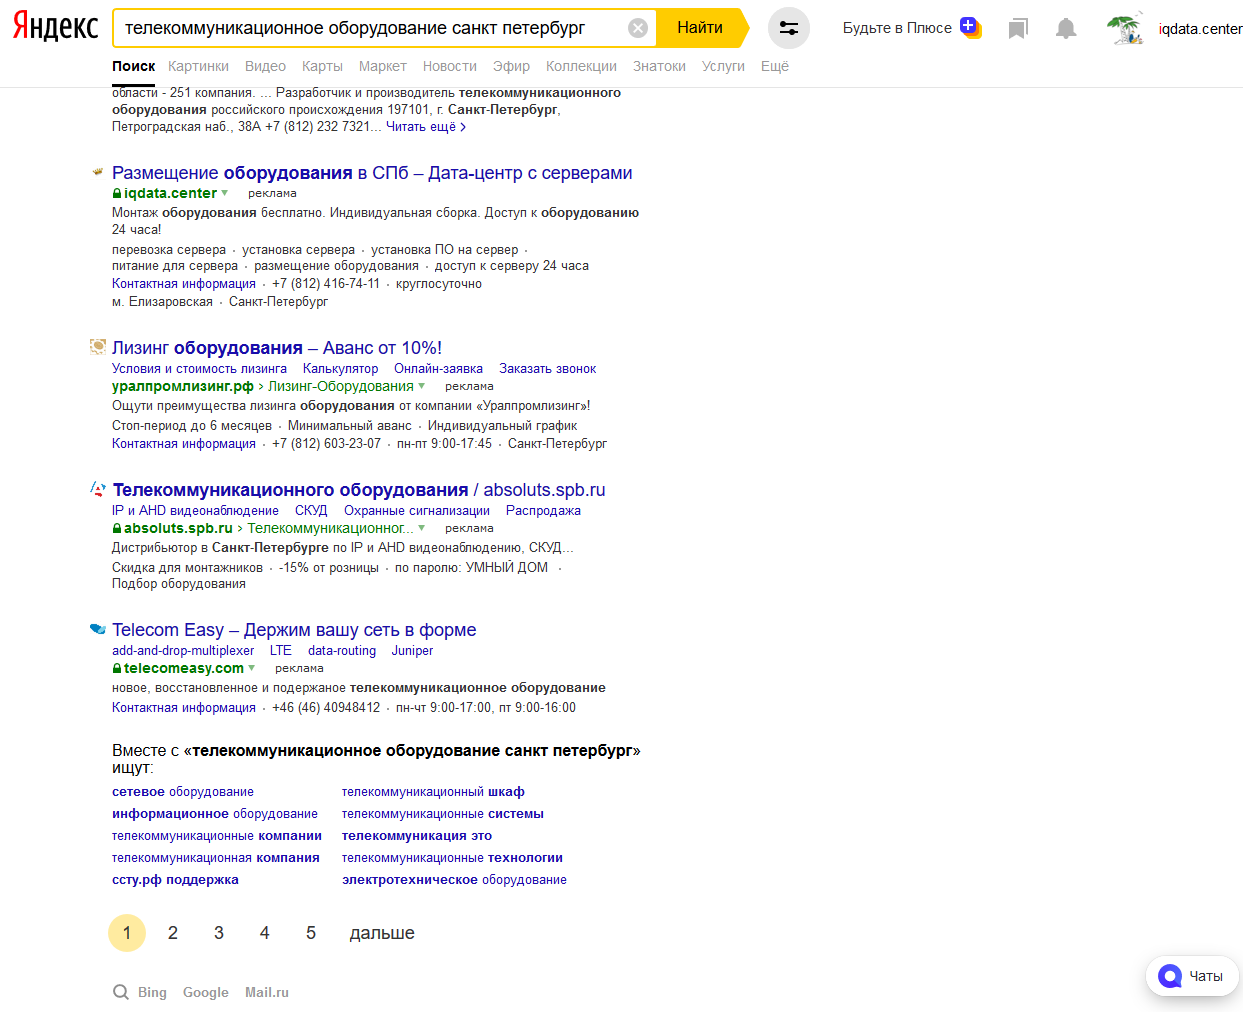Image resolution: width=1243 pixels, height=1012 pixels.
Task: Open the Yandex Plus badge icon
Action: [x=970, y=27]
